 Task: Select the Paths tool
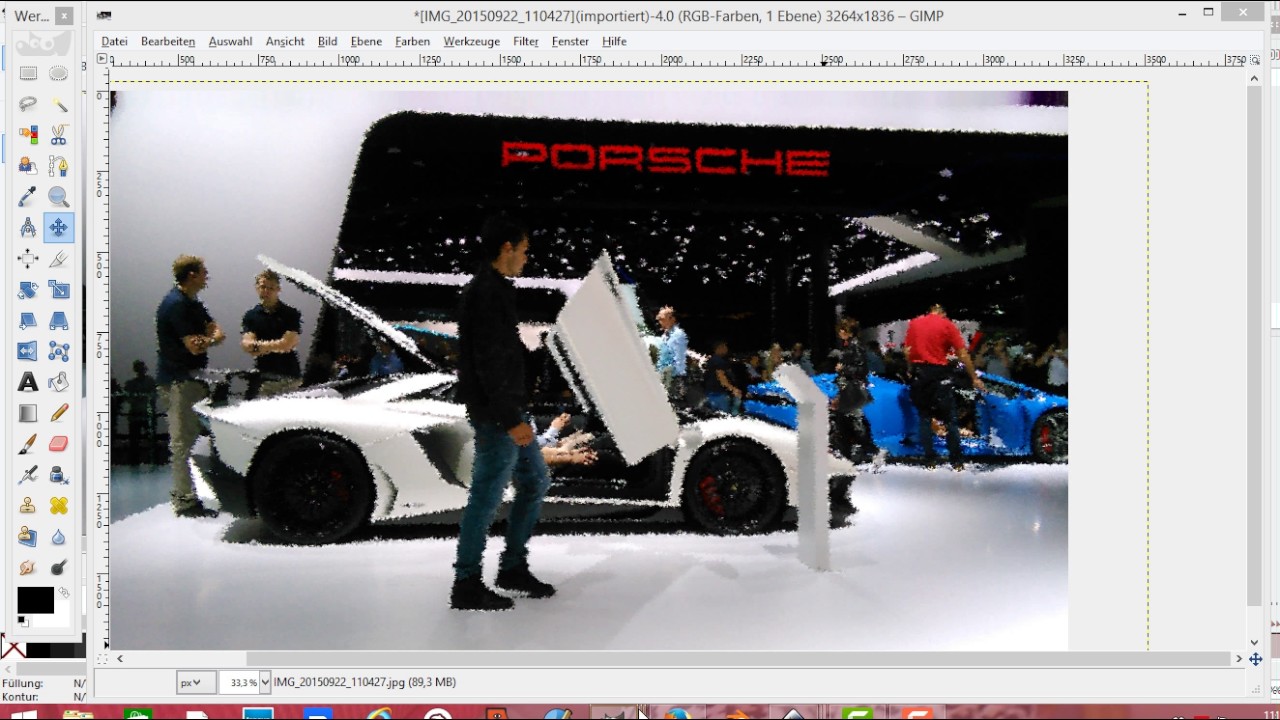(x=59, y=166)
